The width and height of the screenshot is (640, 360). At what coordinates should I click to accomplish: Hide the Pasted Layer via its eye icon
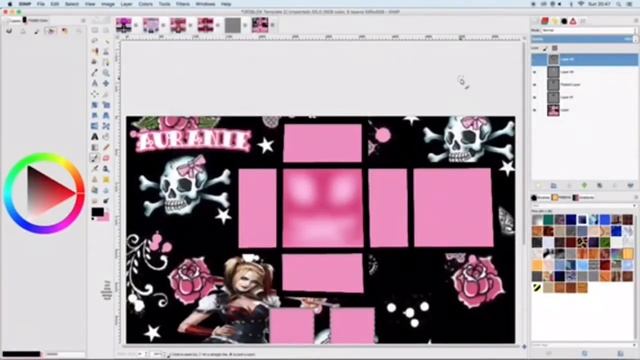coord(535,85)
